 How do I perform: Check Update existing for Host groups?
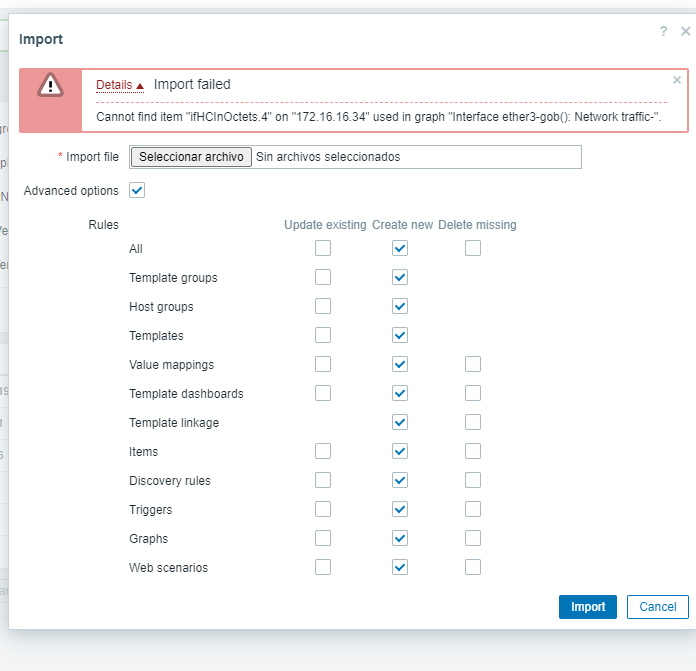click(x=323, y=306)
